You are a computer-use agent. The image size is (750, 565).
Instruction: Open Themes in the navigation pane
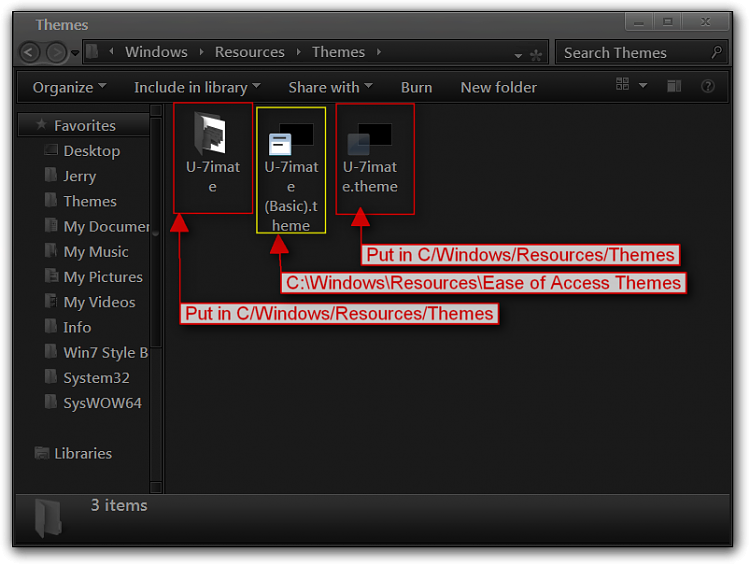(90, 201)
